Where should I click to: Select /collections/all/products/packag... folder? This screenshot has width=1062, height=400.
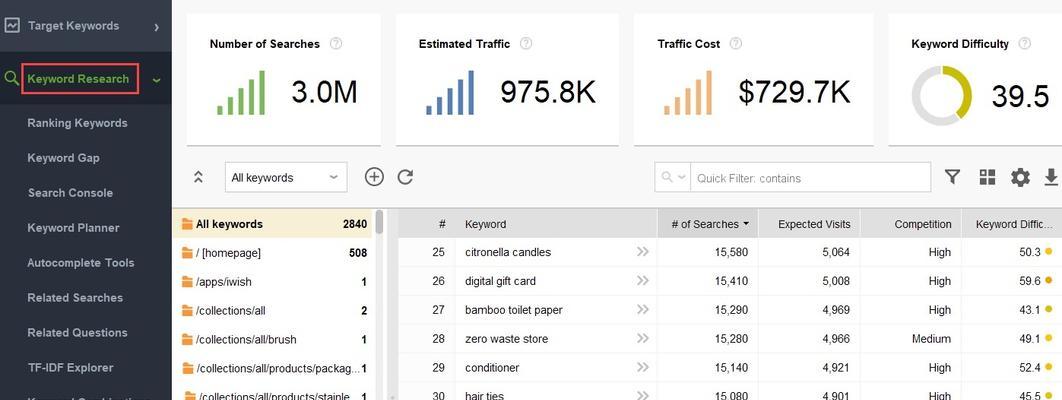(x=274, y=369)
